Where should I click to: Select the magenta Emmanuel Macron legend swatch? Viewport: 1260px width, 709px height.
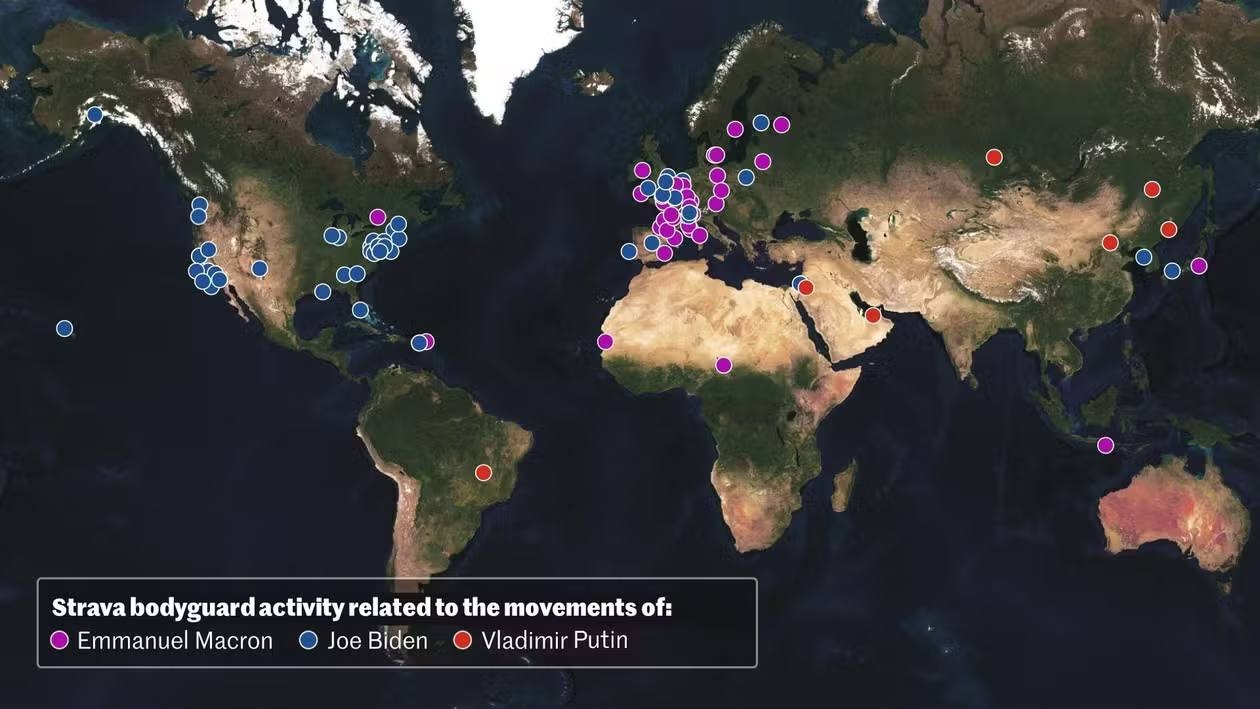pyautogui.click(x=60, y=641)
